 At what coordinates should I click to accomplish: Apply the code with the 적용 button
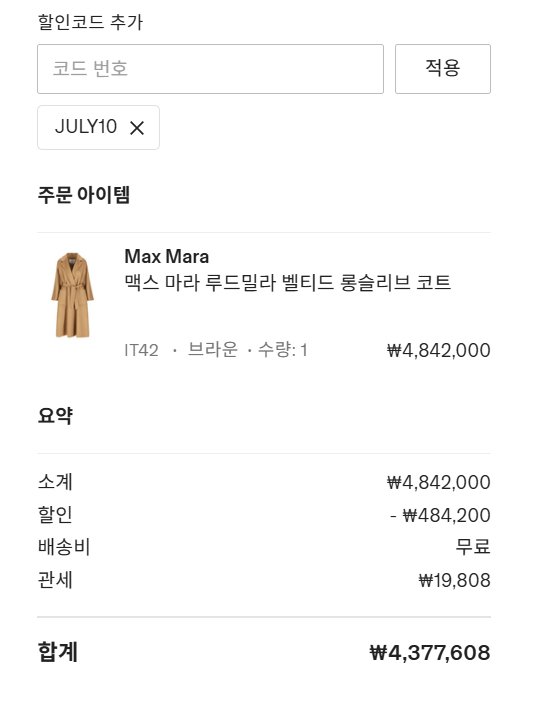[x=443, y=69]
